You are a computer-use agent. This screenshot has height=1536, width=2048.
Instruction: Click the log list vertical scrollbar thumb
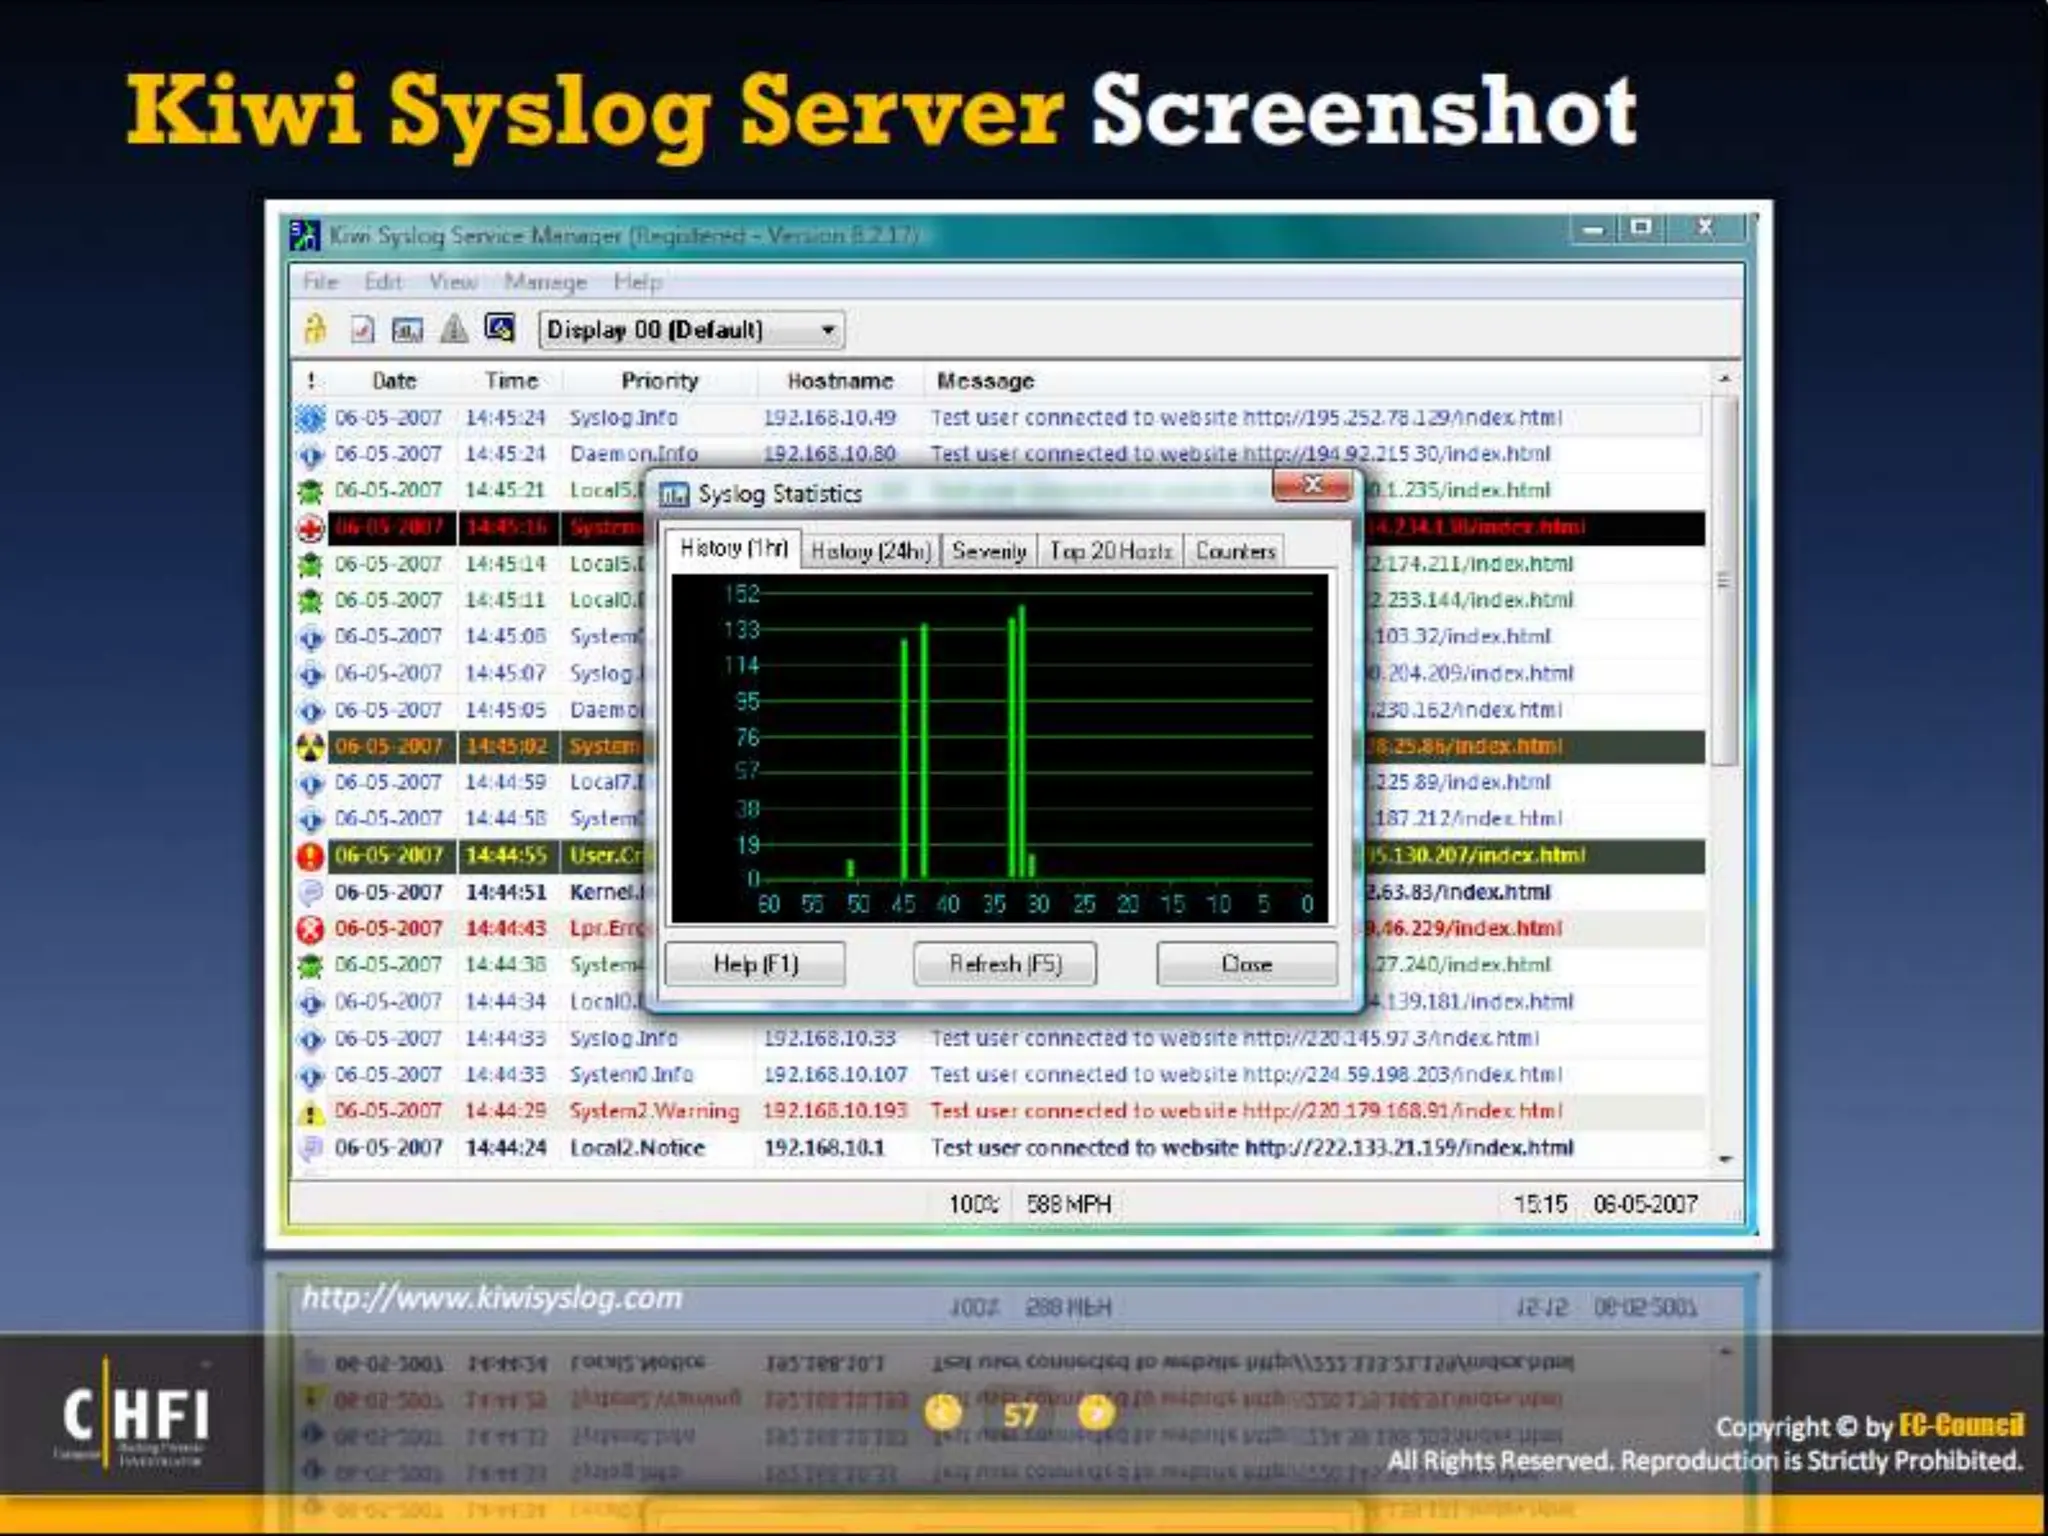point(1723,581)
